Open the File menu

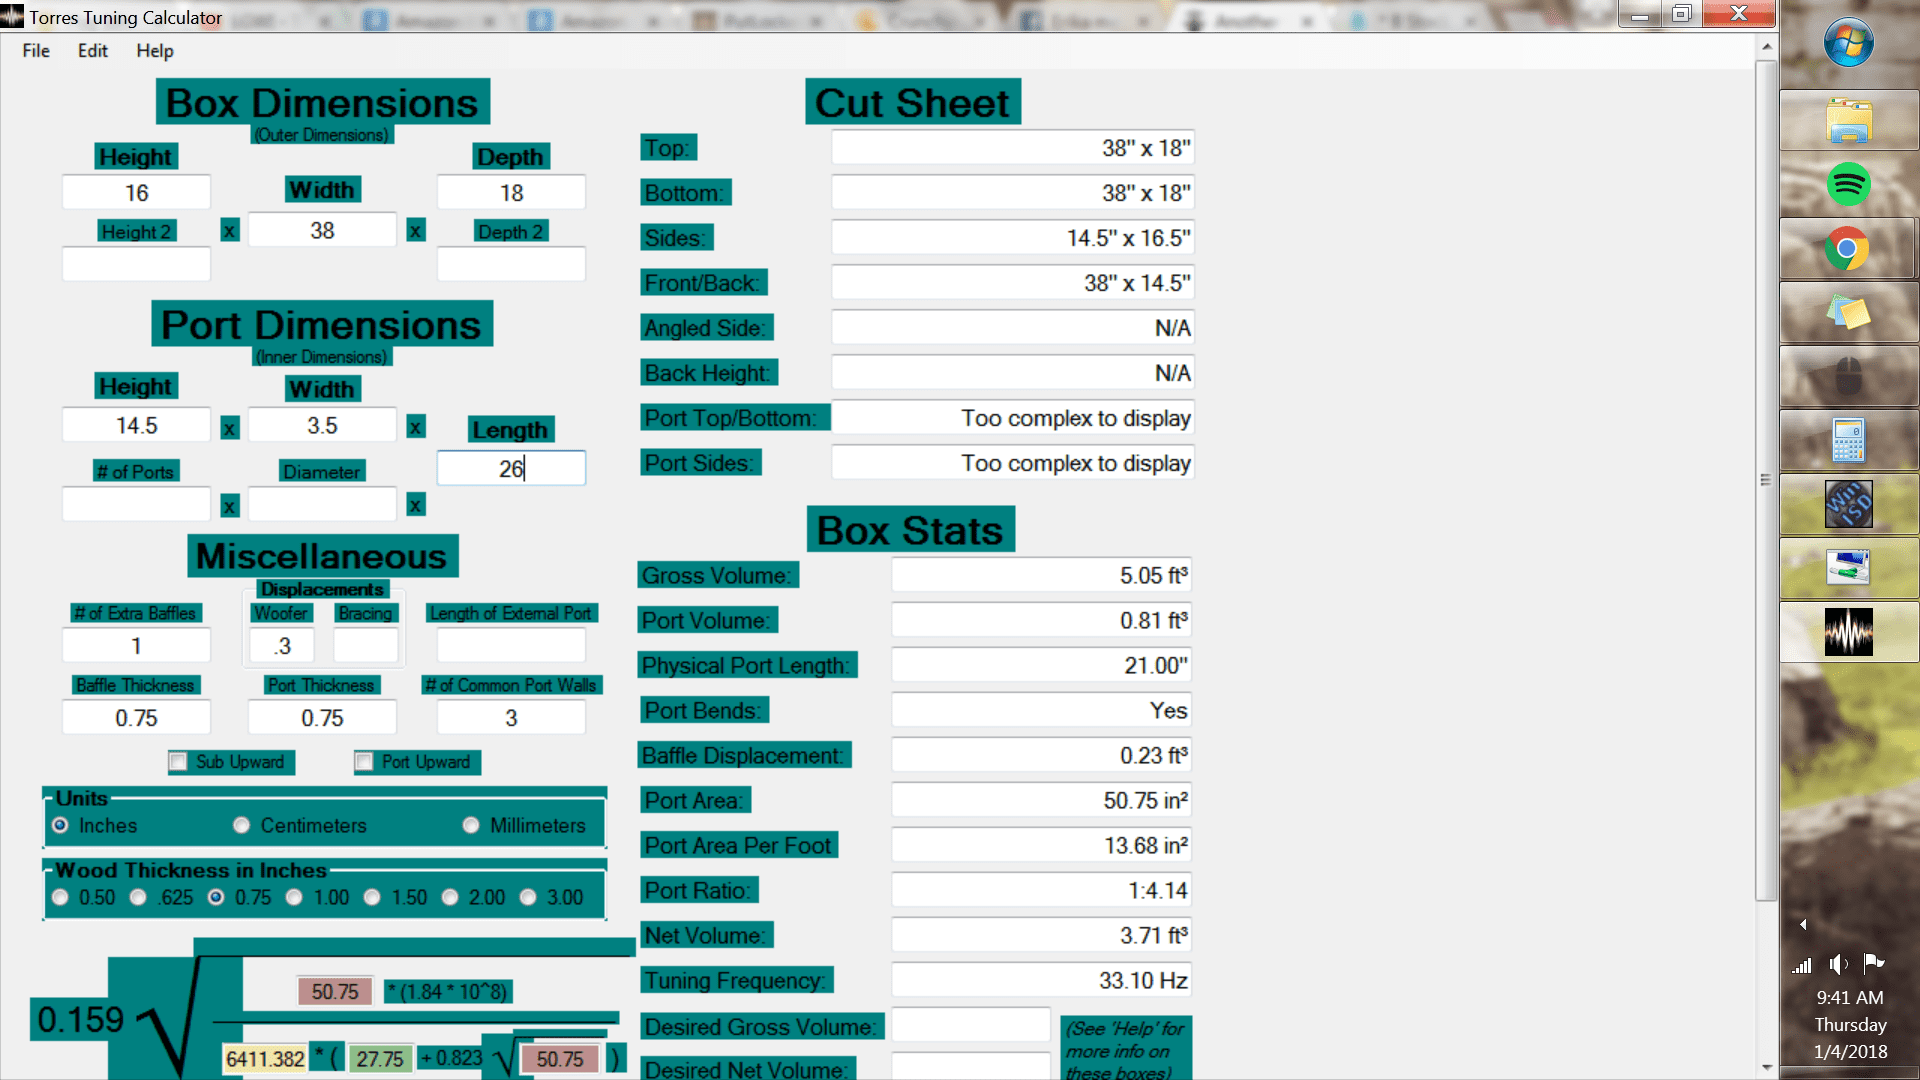pos(36,51)
